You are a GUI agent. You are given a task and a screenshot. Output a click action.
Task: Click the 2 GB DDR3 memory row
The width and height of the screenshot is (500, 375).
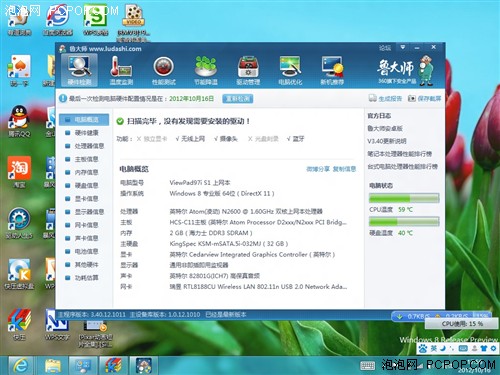[x=186, y=233]
